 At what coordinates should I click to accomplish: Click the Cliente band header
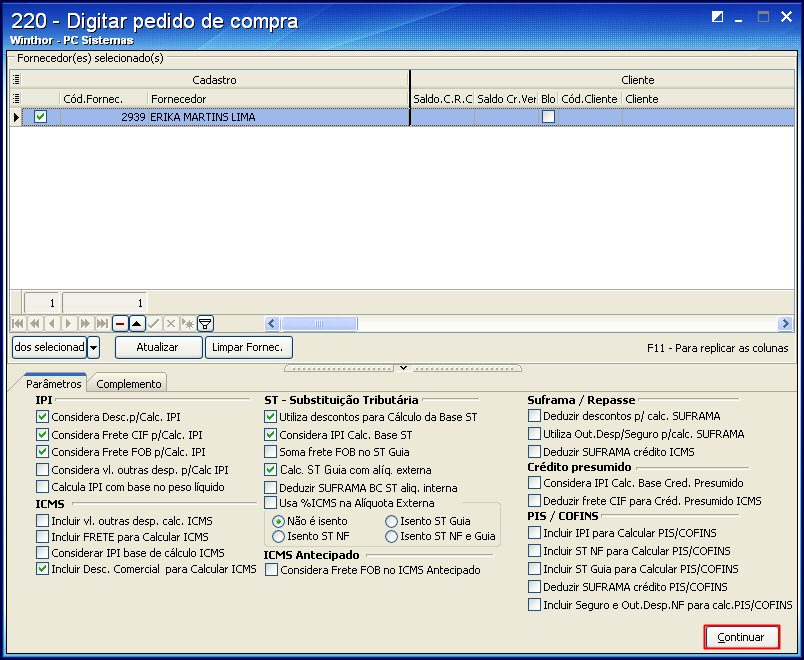coord(603,79)
